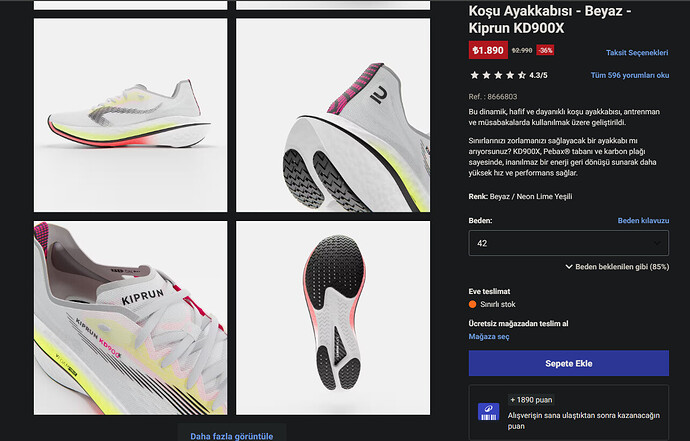Click Renk: Beyaz / Neon Lime Yeşili text
Image resolution: width=690 pixels, height=441 pixels.
520,196
